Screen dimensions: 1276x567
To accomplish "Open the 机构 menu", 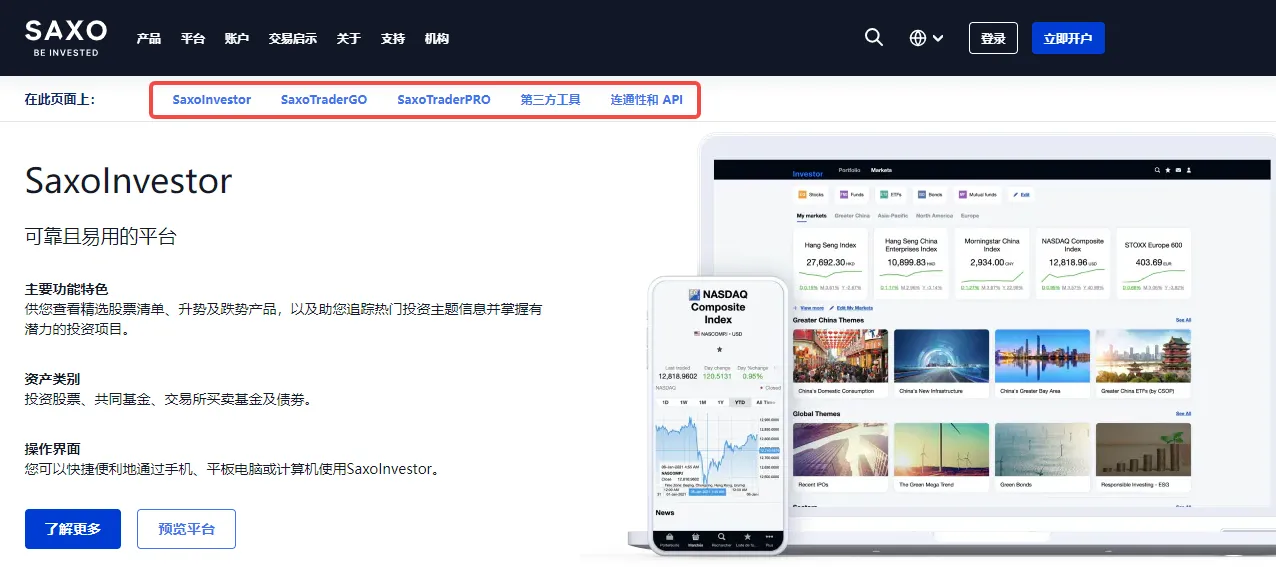I will point(437,39).
